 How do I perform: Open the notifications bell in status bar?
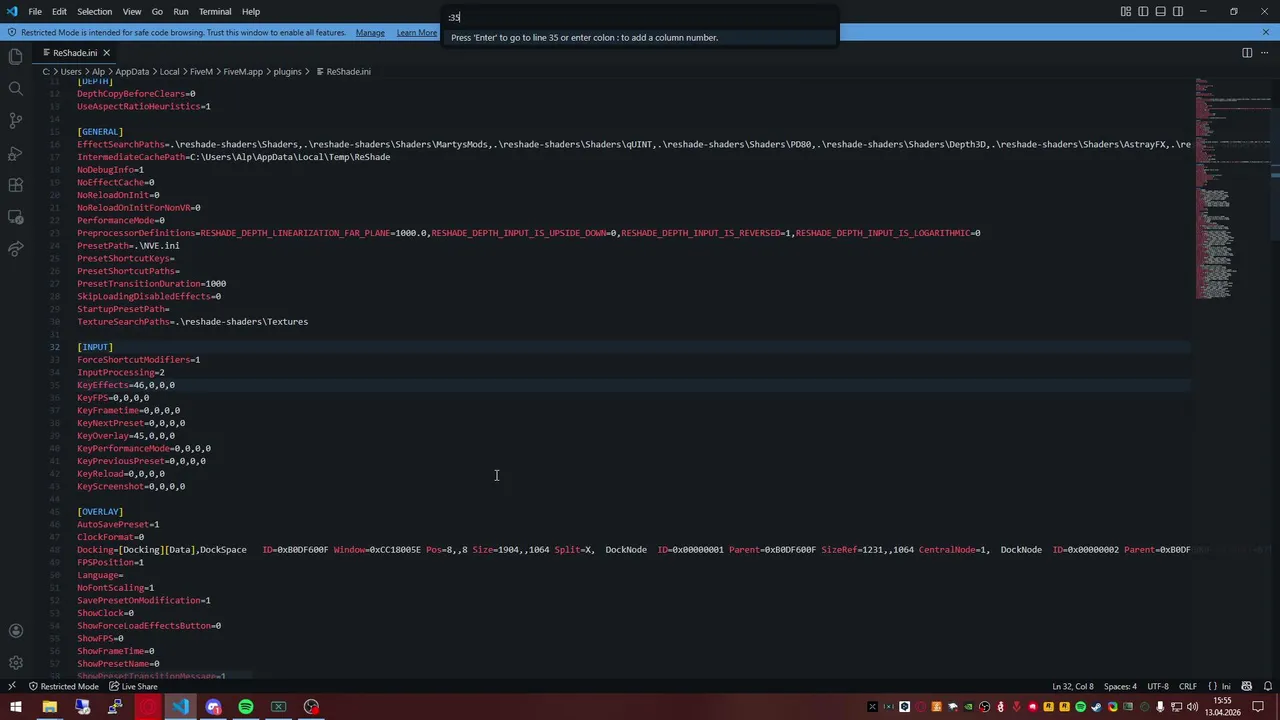tap(1266, 687)
